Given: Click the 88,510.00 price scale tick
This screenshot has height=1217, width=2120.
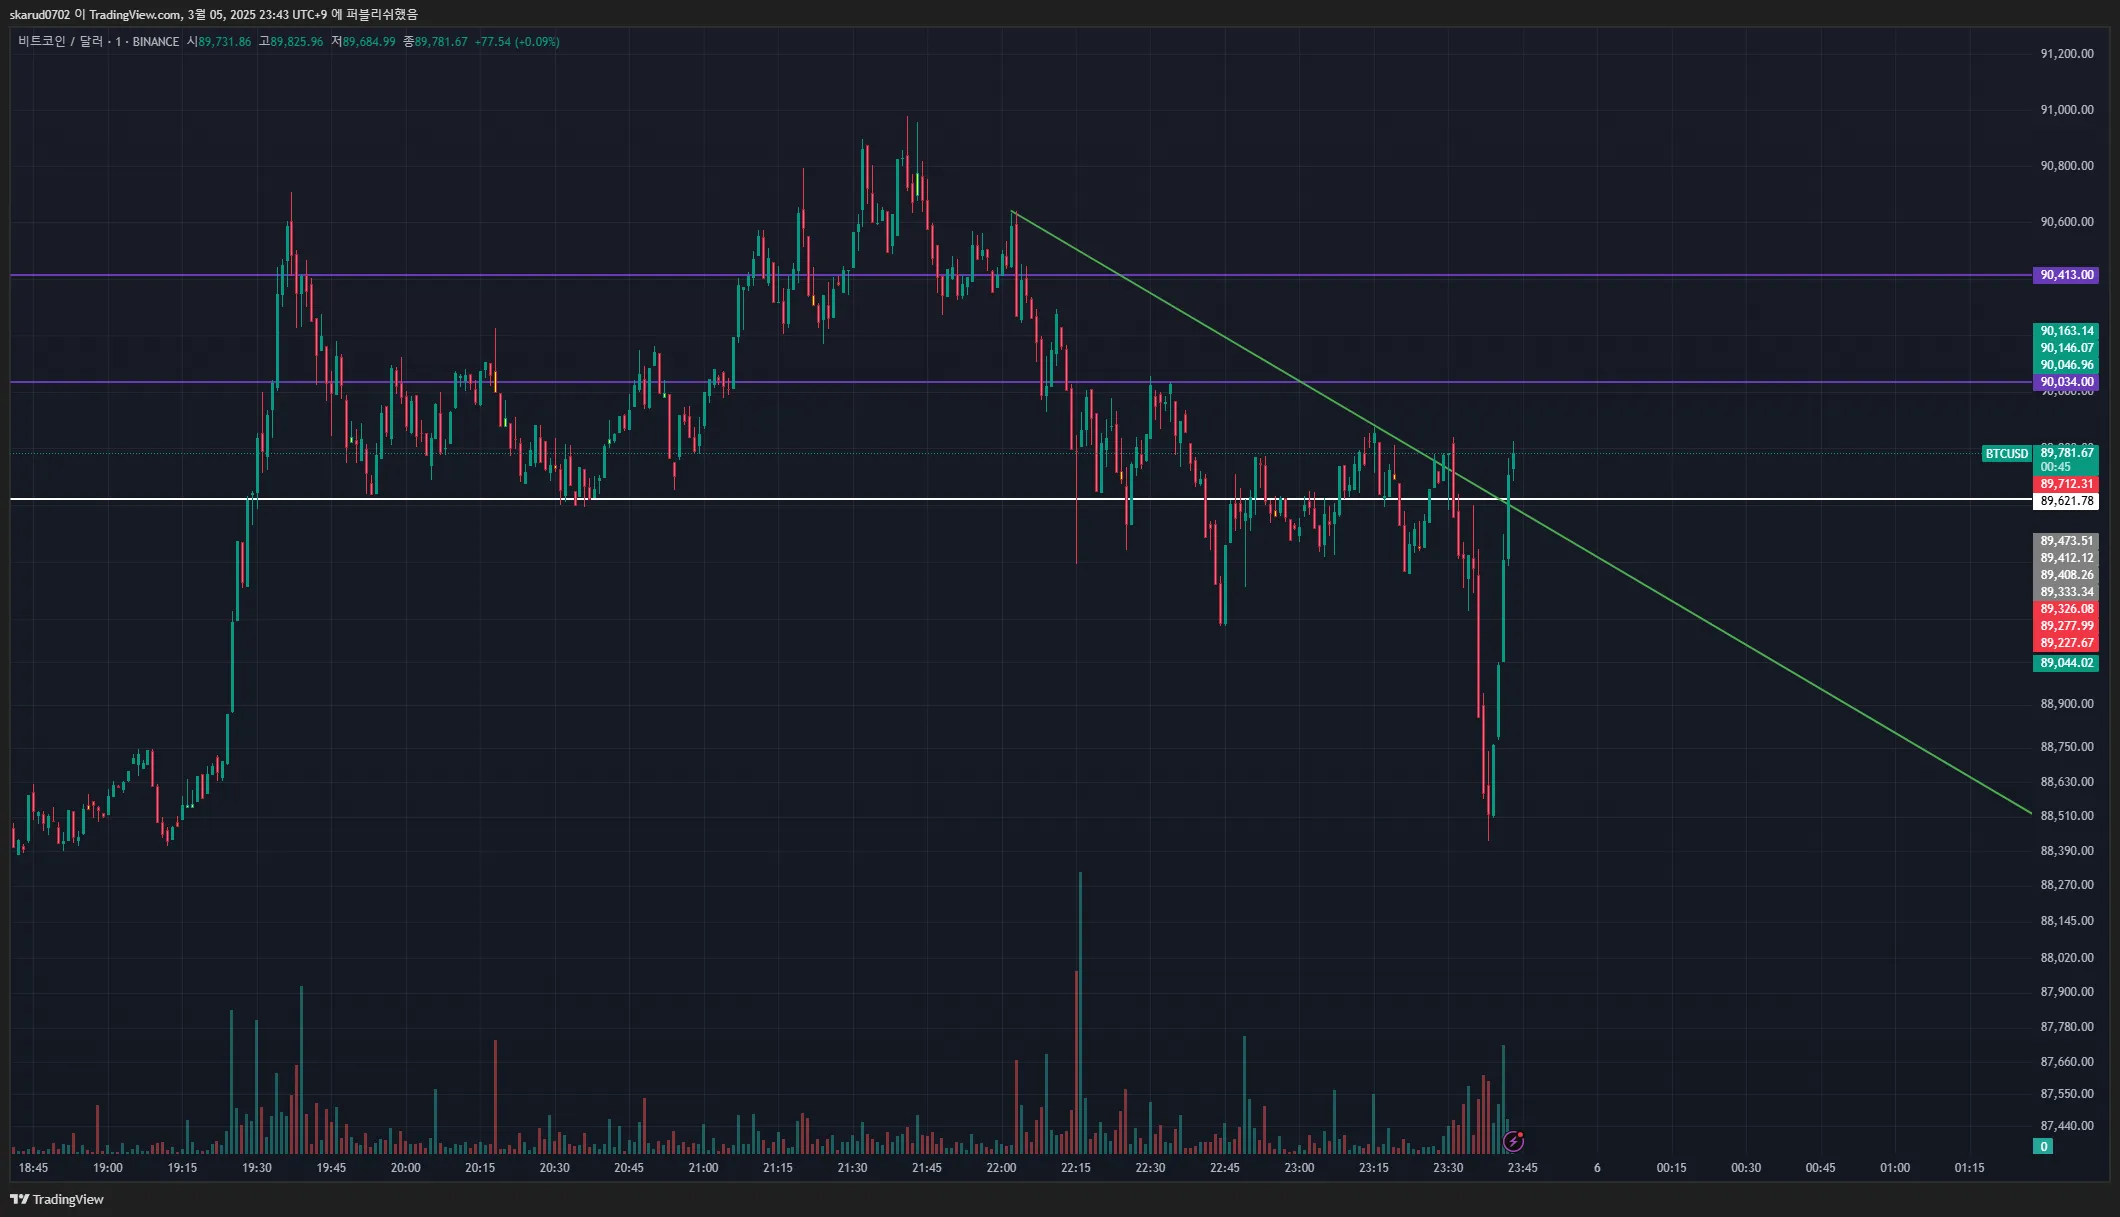Looking at the screenshot, I should [x=2066, y=816].
